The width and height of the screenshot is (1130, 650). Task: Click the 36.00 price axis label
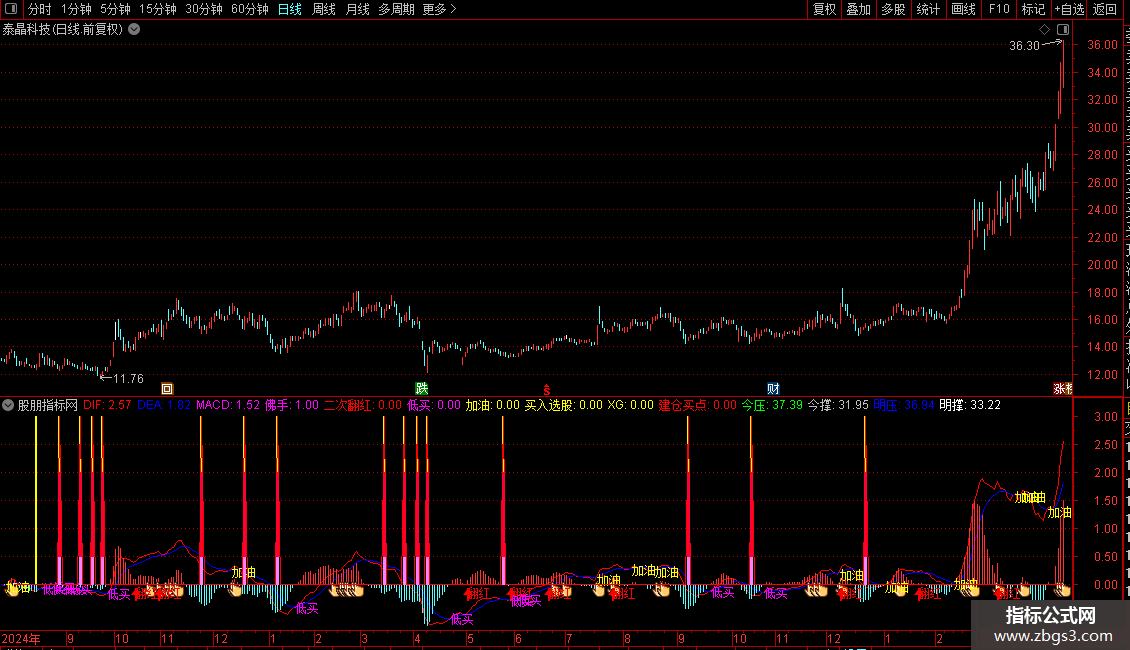tap(1103, 45)
